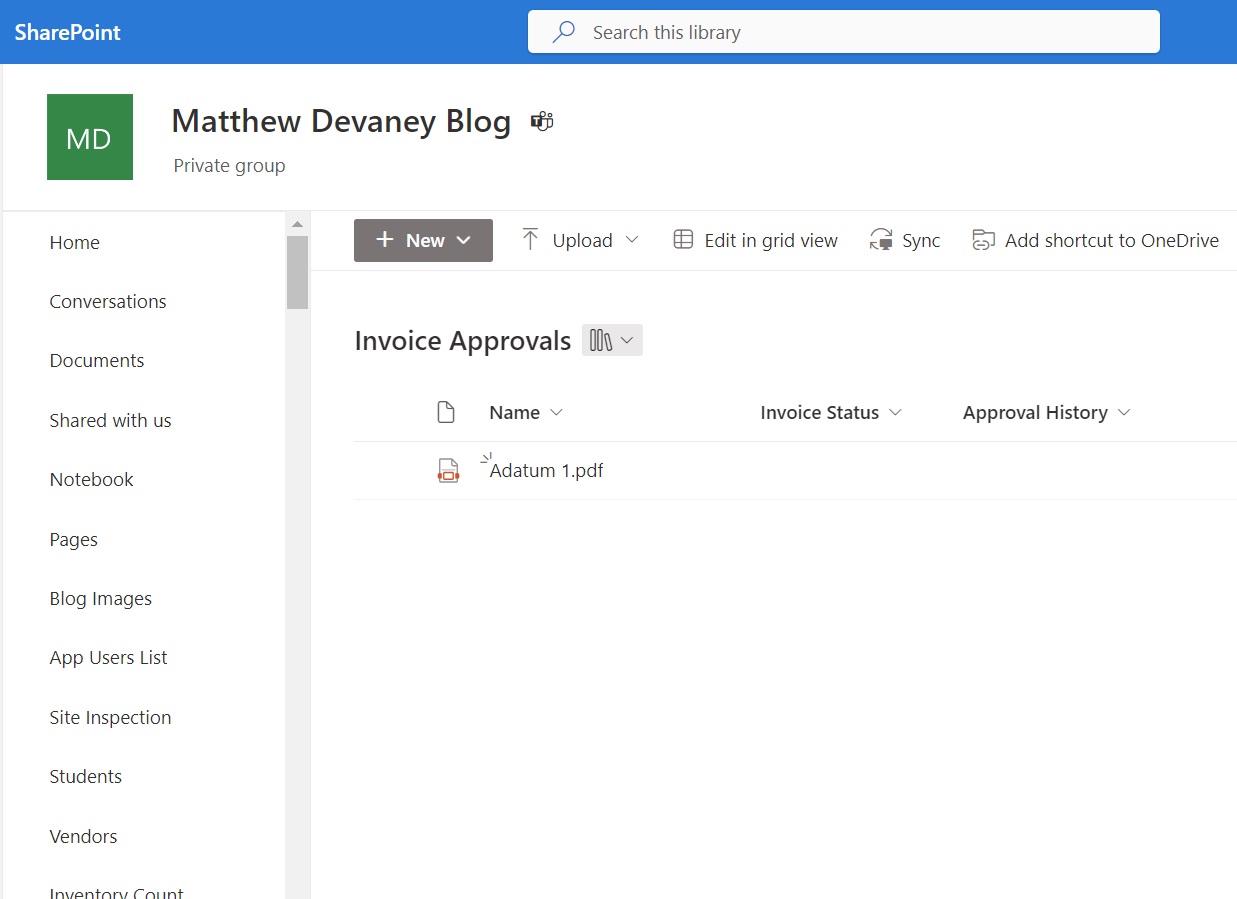Select the Adatum 1.pdf file name
1237x899 pixels.
[x=547, y=470]
